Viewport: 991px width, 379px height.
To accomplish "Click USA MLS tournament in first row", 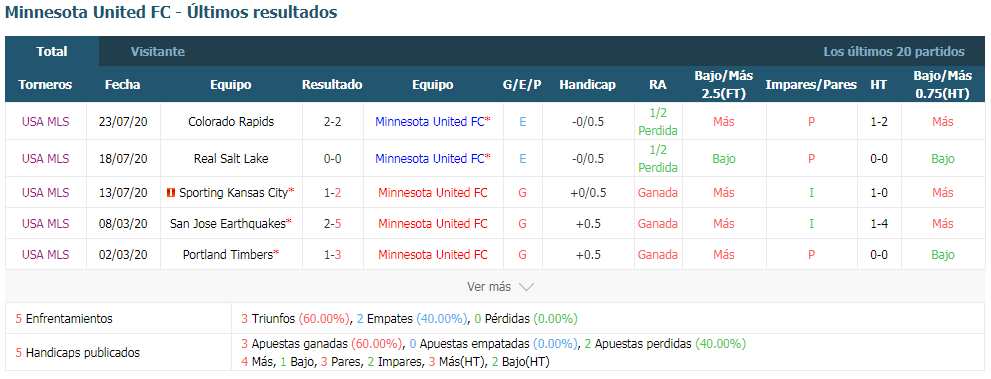I will pos(46,122).
